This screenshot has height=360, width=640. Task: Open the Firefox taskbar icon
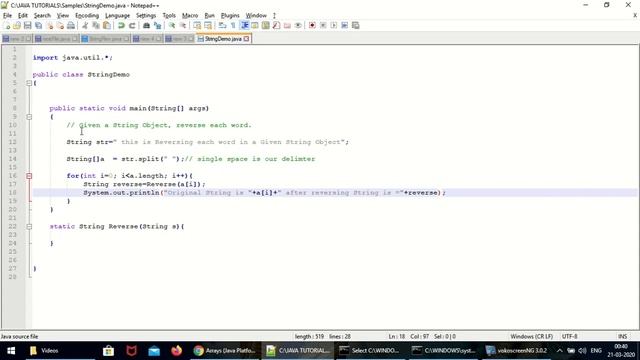pos(176,351)
